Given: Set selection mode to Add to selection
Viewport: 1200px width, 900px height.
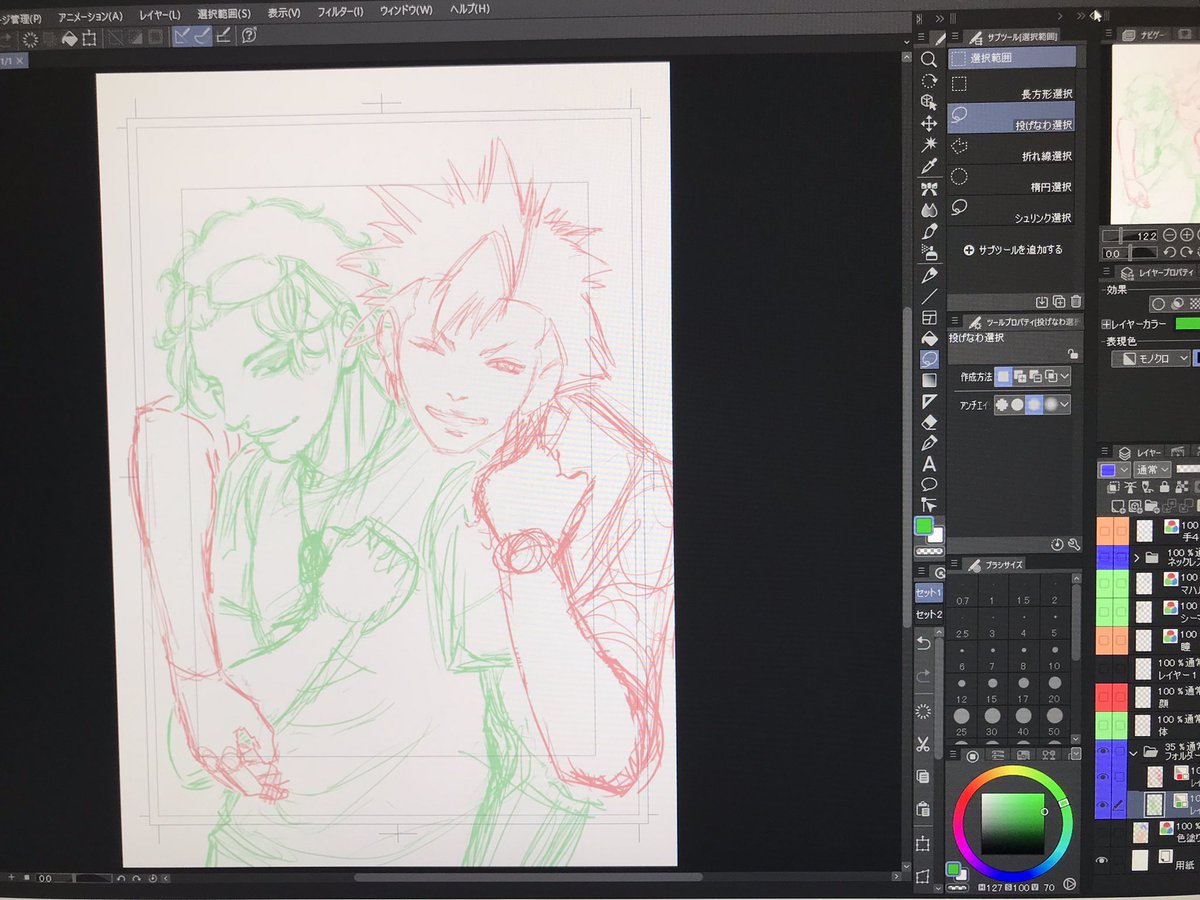Looking at the screenshot, I should (1019, 376).
